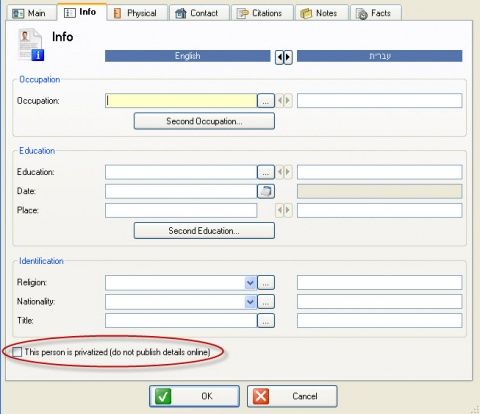Select the Info tab
Image resolution: width=480 pixels, height=414 pixels.
tap(82, 12)
